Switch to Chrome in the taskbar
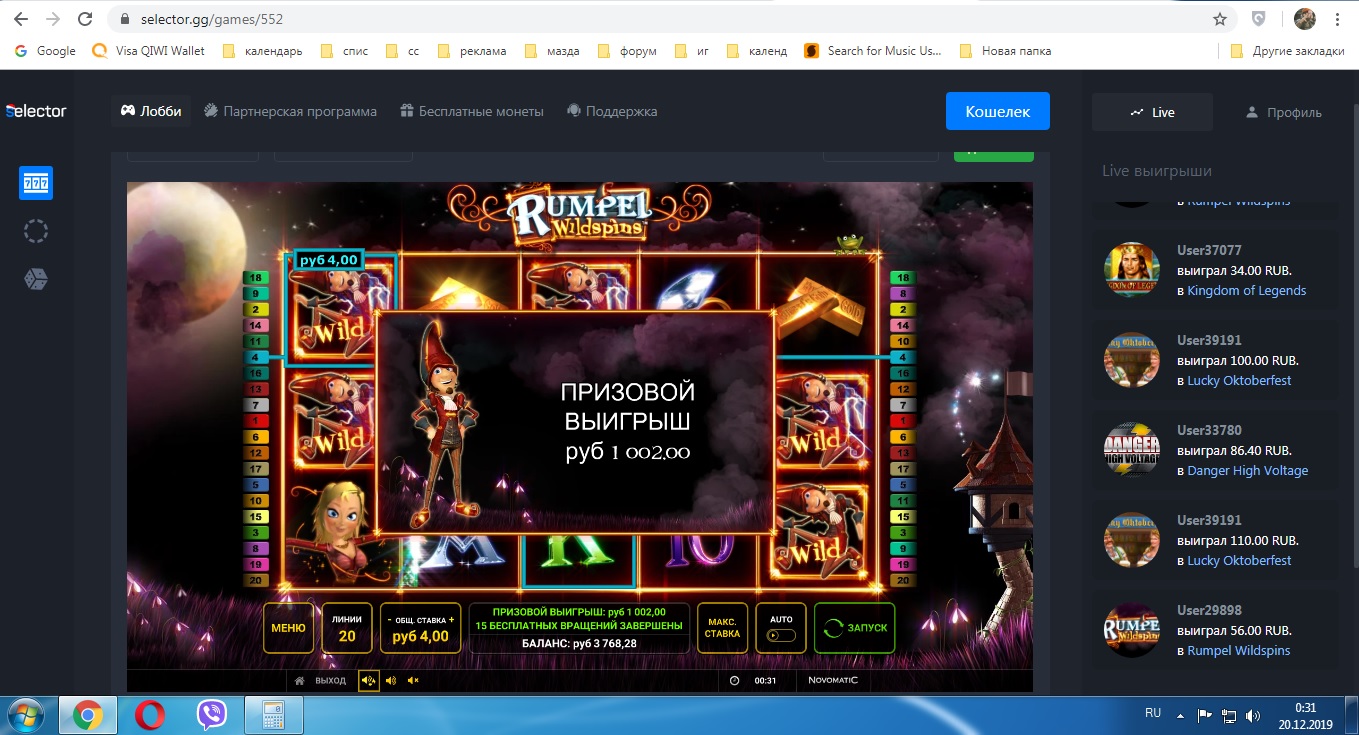Screen dimensions: 1359x735 click(x=88, y=715)
